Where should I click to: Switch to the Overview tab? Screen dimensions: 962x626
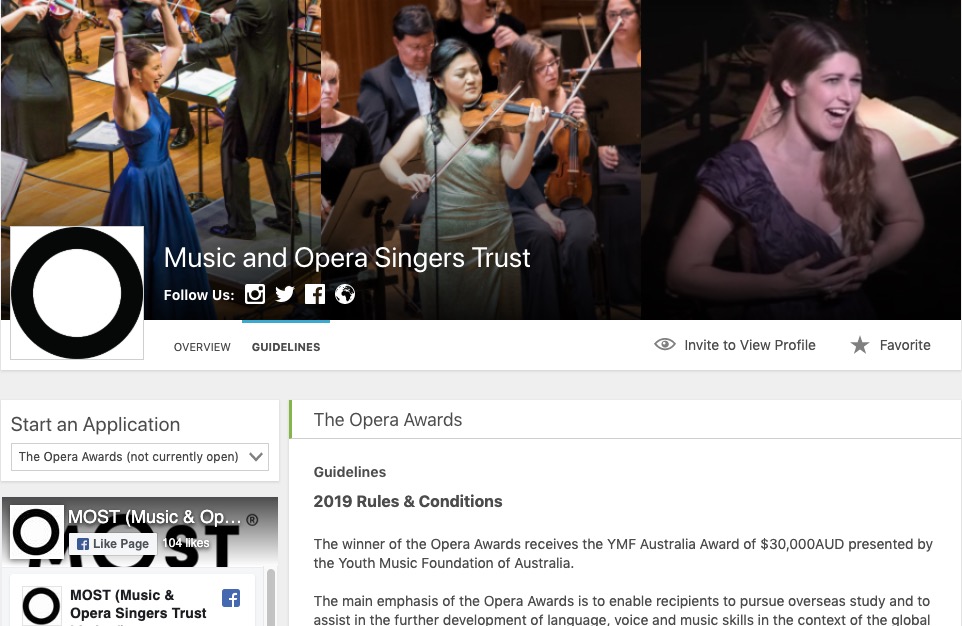pyautogui.click(x=202, y=347)
